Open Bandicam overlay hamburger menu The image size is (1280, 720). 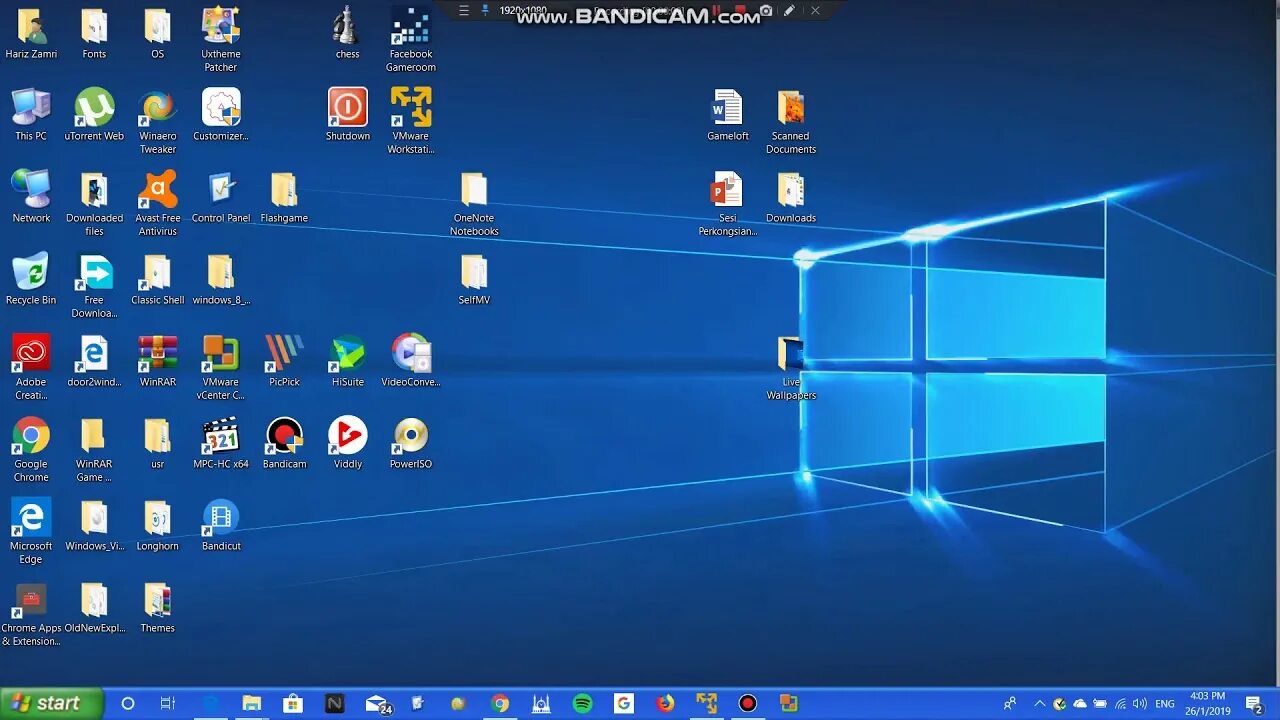(x=463, y=10)
